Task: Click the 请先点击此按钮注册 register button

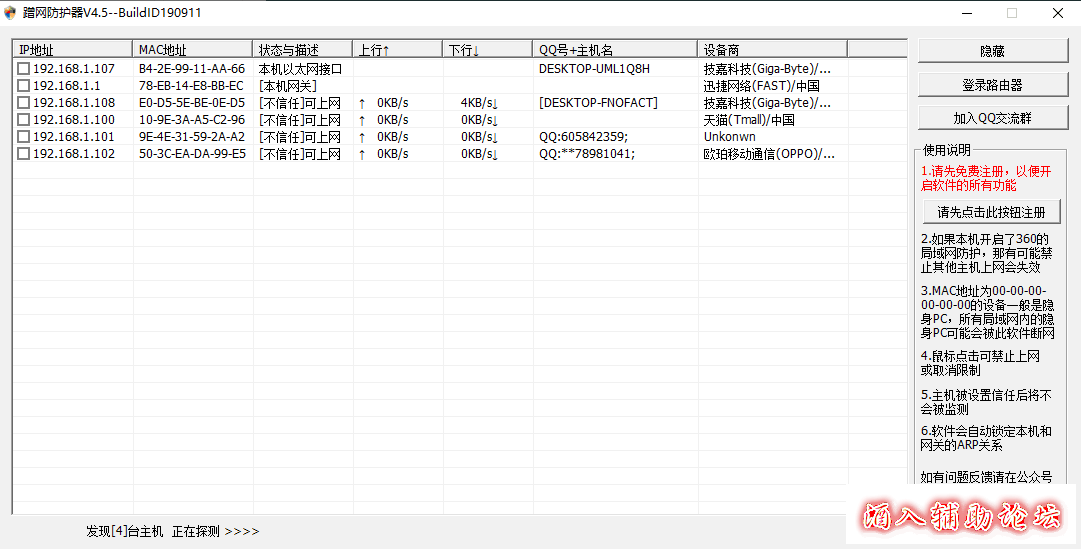Action: click(990, 212)
